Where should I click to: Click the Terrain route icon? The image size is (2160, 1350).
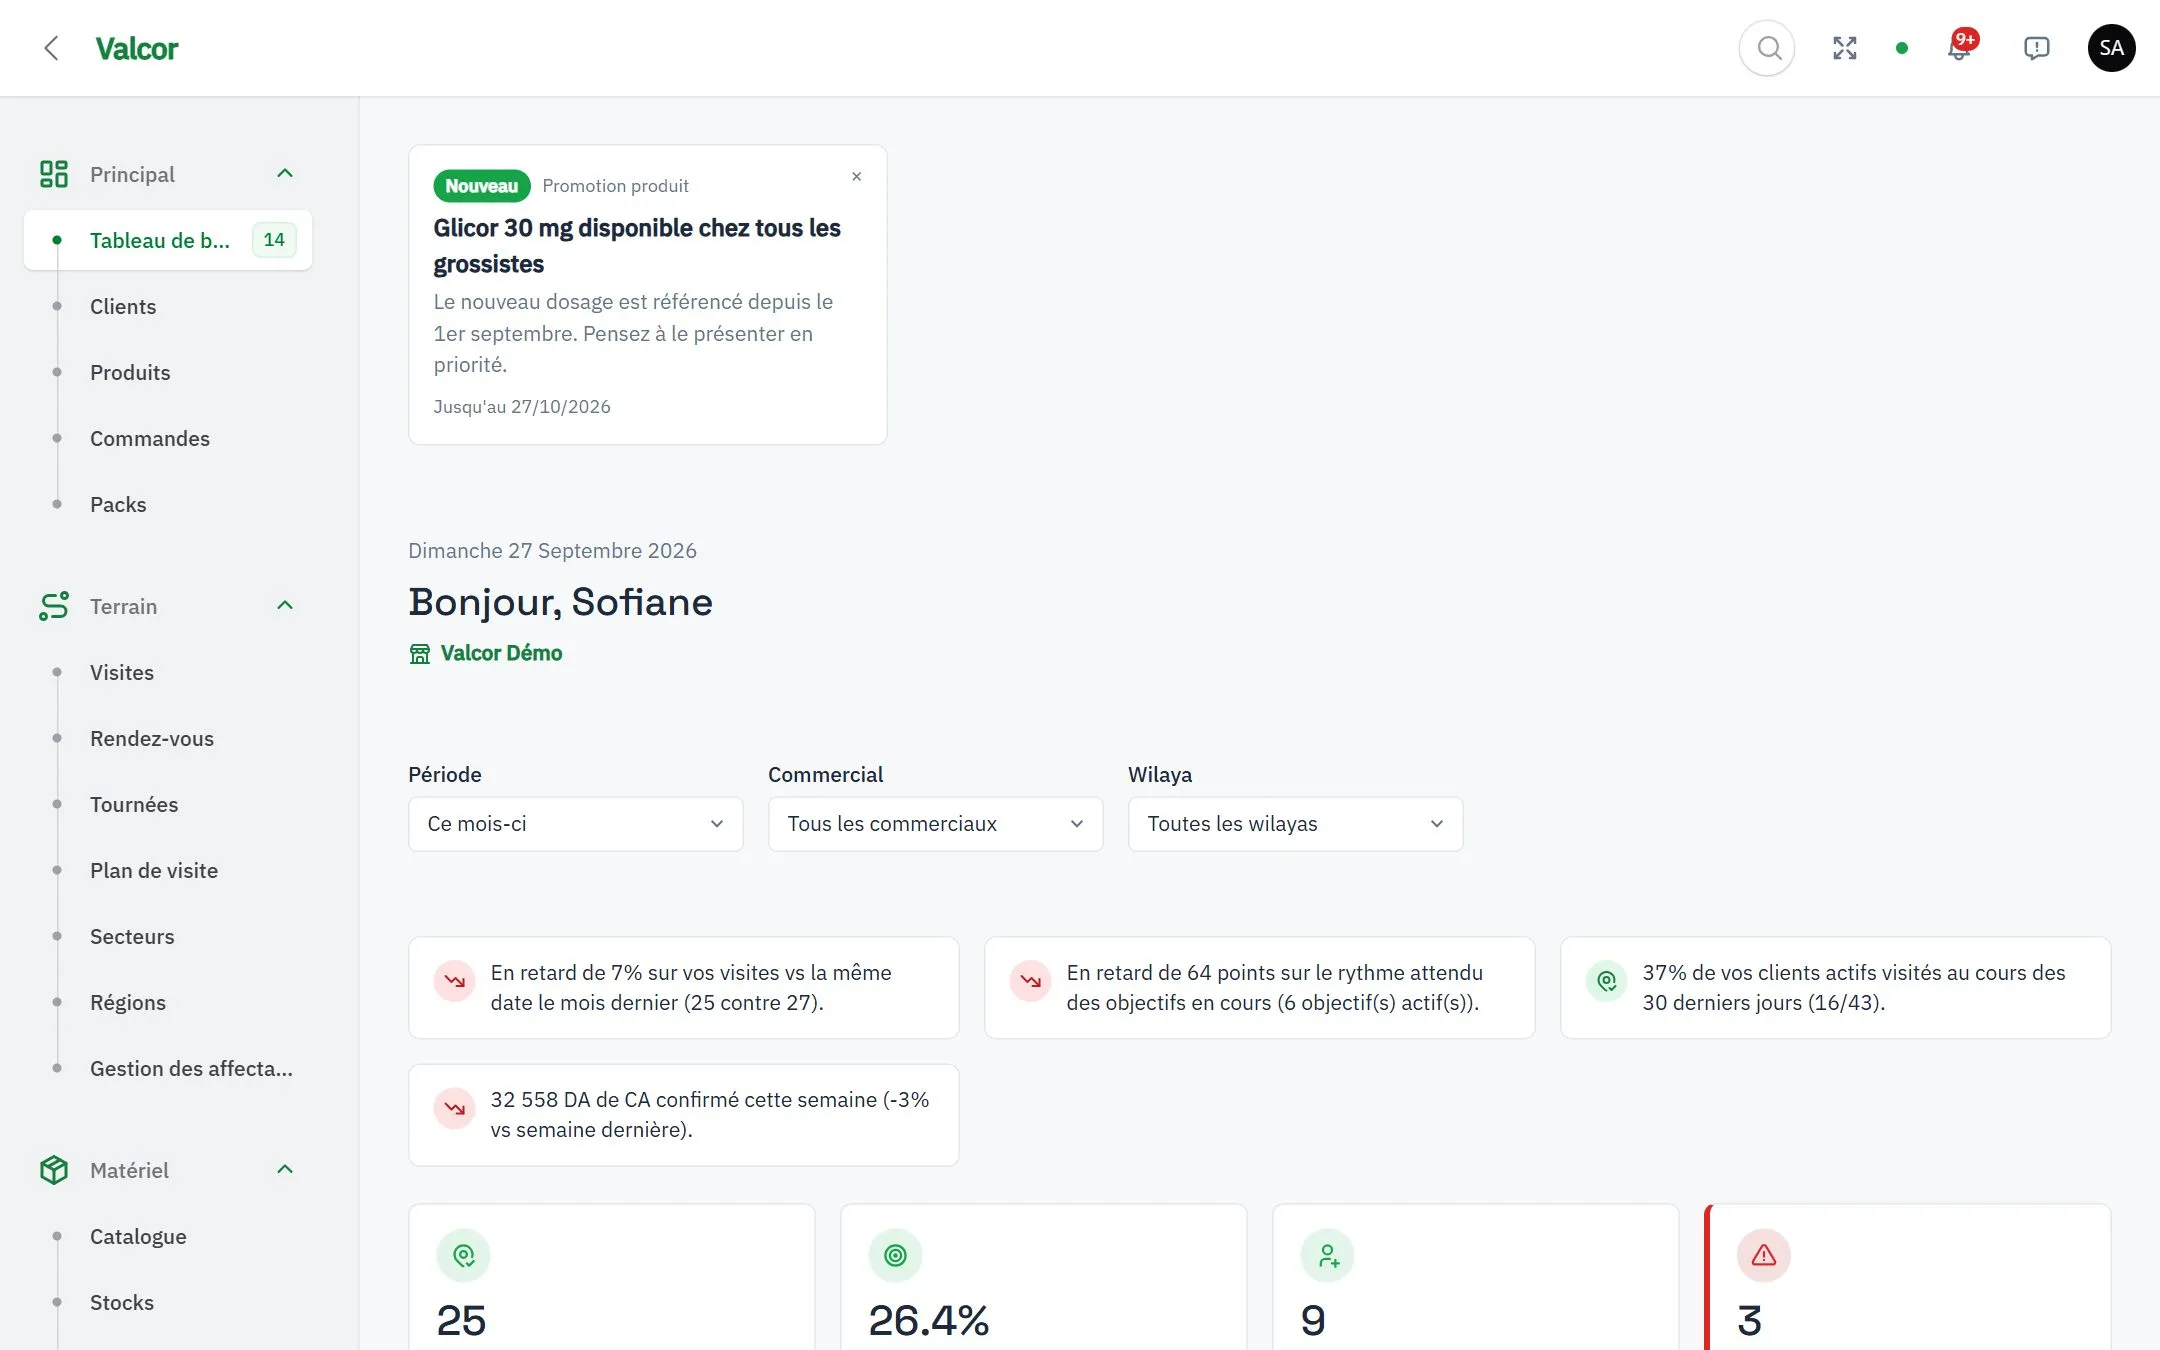pos(54,606)
